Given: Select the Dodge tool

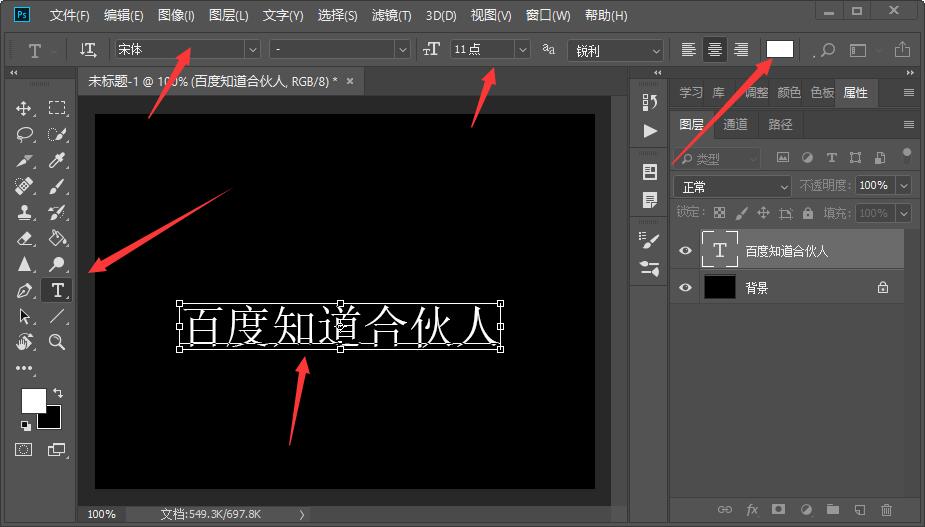Looking at the screenshot, I should 57,264.
